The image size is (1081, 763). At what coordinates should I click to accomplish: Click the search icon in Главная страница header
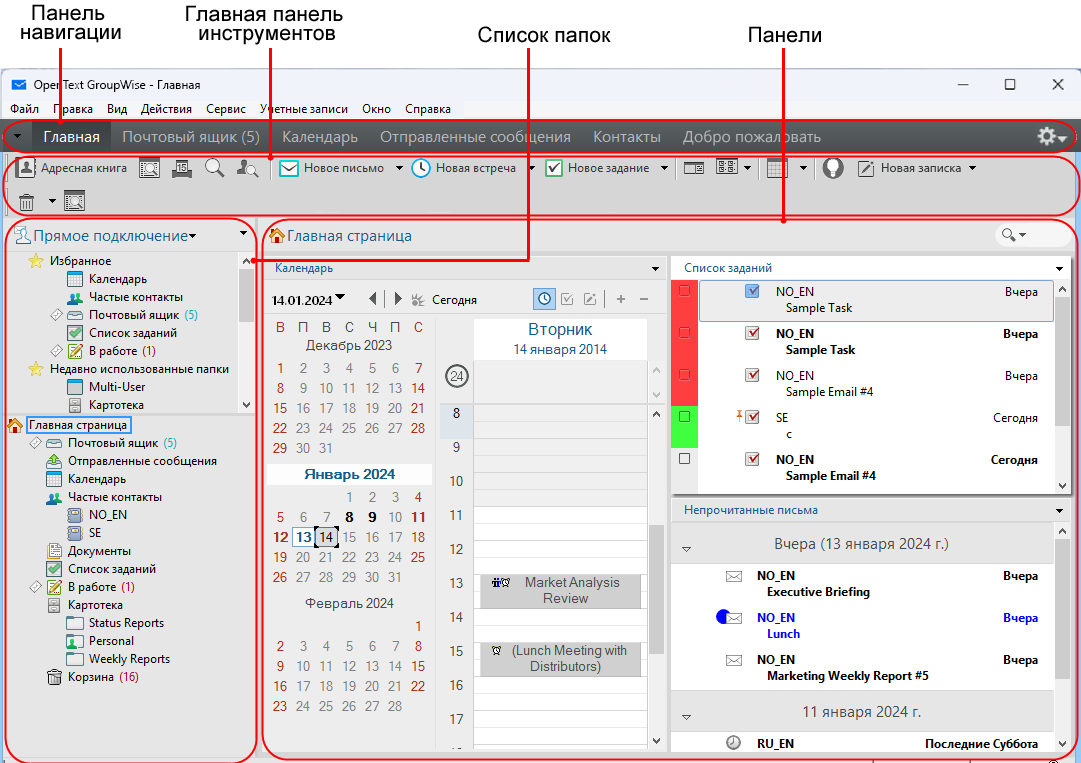point(1009,235)
